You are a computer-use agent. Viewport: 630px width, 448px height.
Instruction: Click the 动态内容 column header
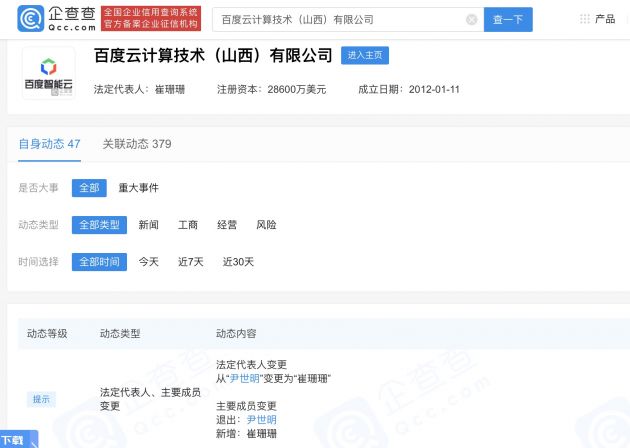236,333
